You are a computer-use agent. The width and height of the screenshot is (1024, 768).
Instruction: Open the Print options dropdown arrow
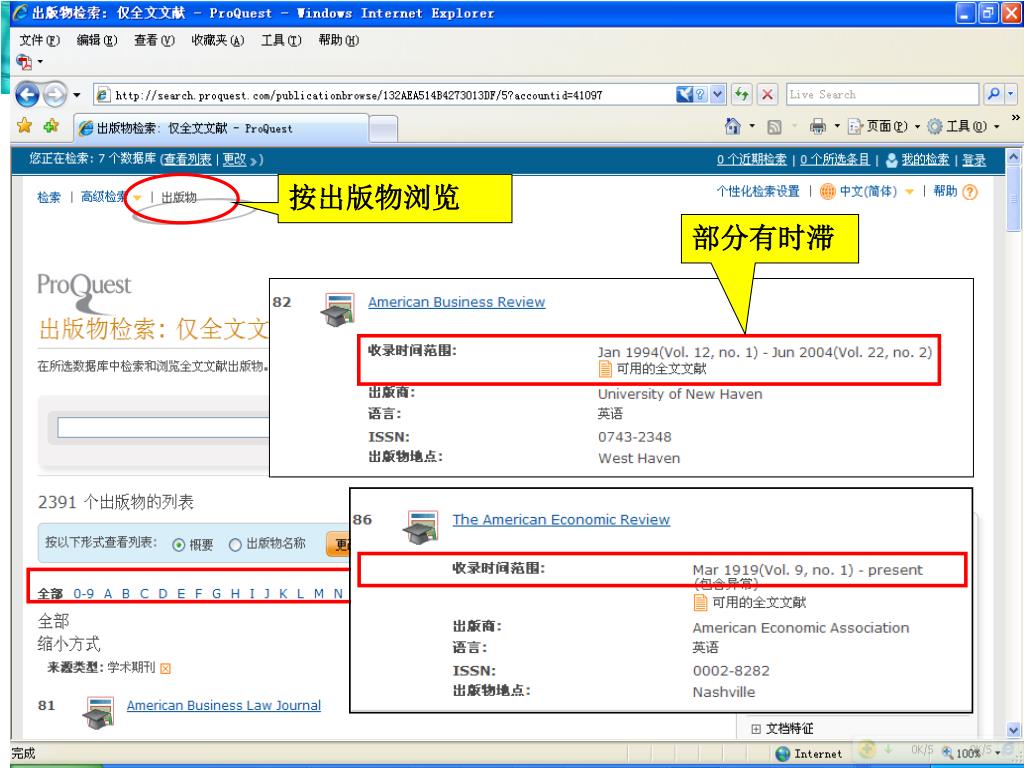point(837,126)
